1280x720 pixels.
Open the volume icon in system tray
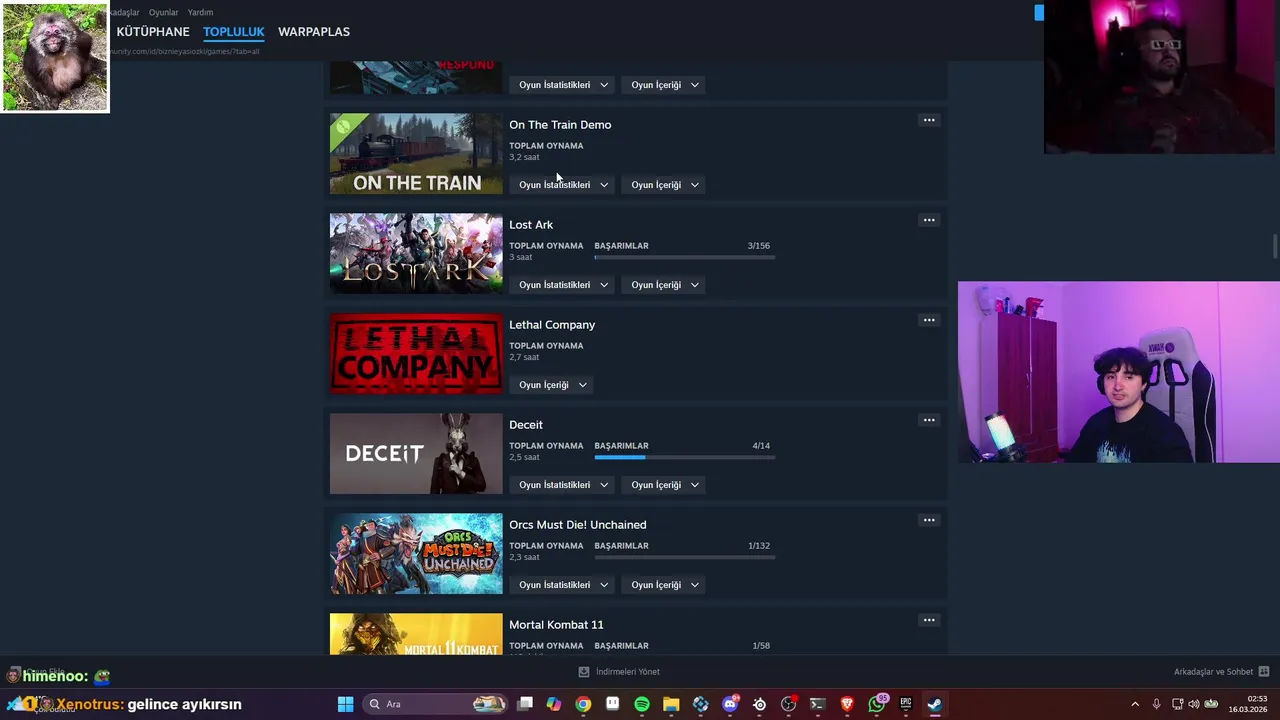pyautogui.click(x=1194, y=704)
